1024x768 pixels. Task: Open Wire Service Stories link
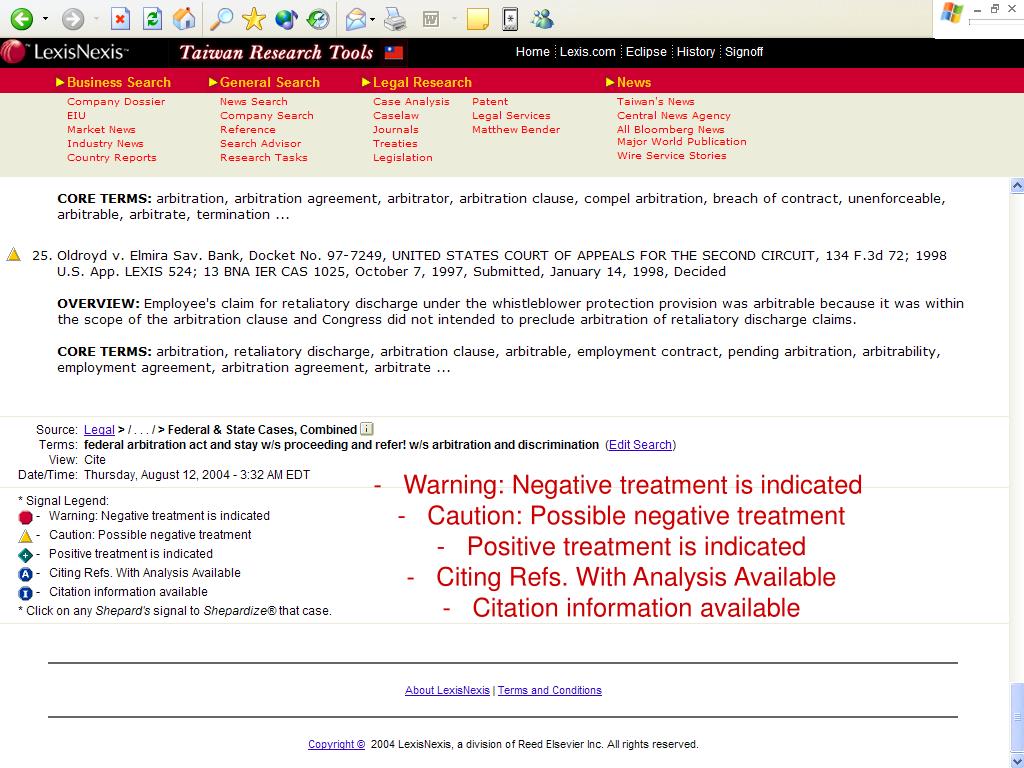pos(672,155)
